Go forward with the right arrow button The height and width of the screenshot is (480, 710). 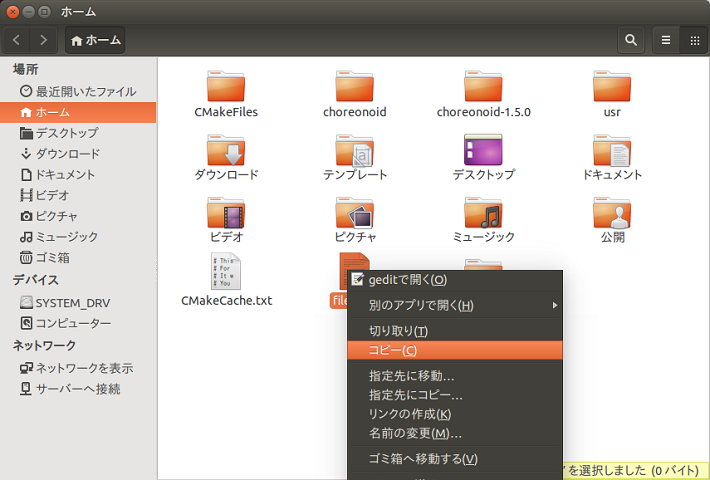[x=44, y=40]
